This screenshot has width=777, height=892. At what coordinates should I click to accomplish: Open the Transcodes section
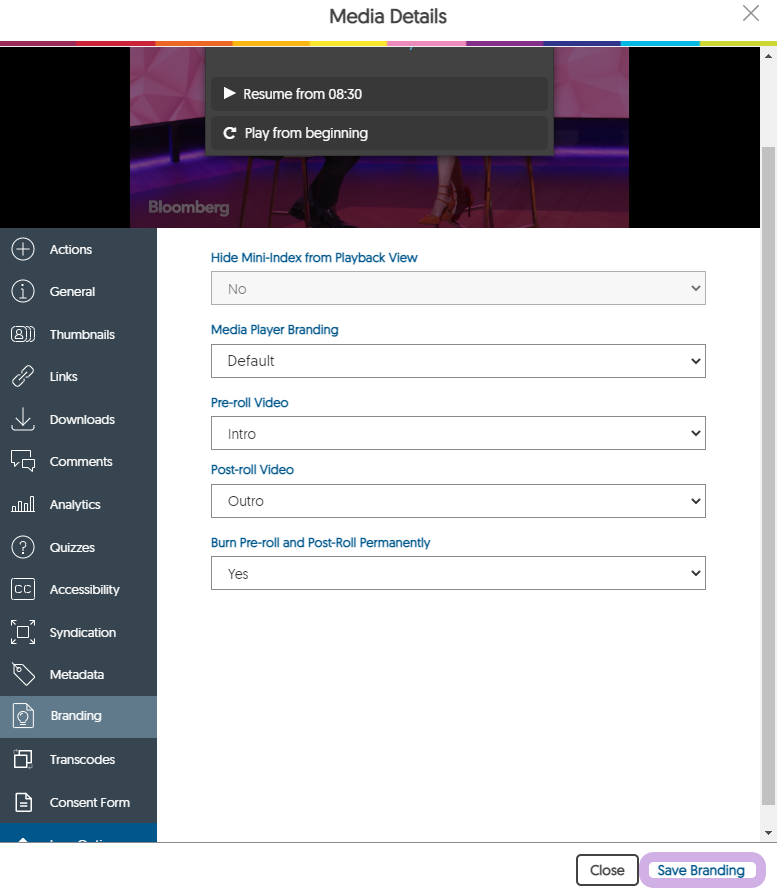82,760
